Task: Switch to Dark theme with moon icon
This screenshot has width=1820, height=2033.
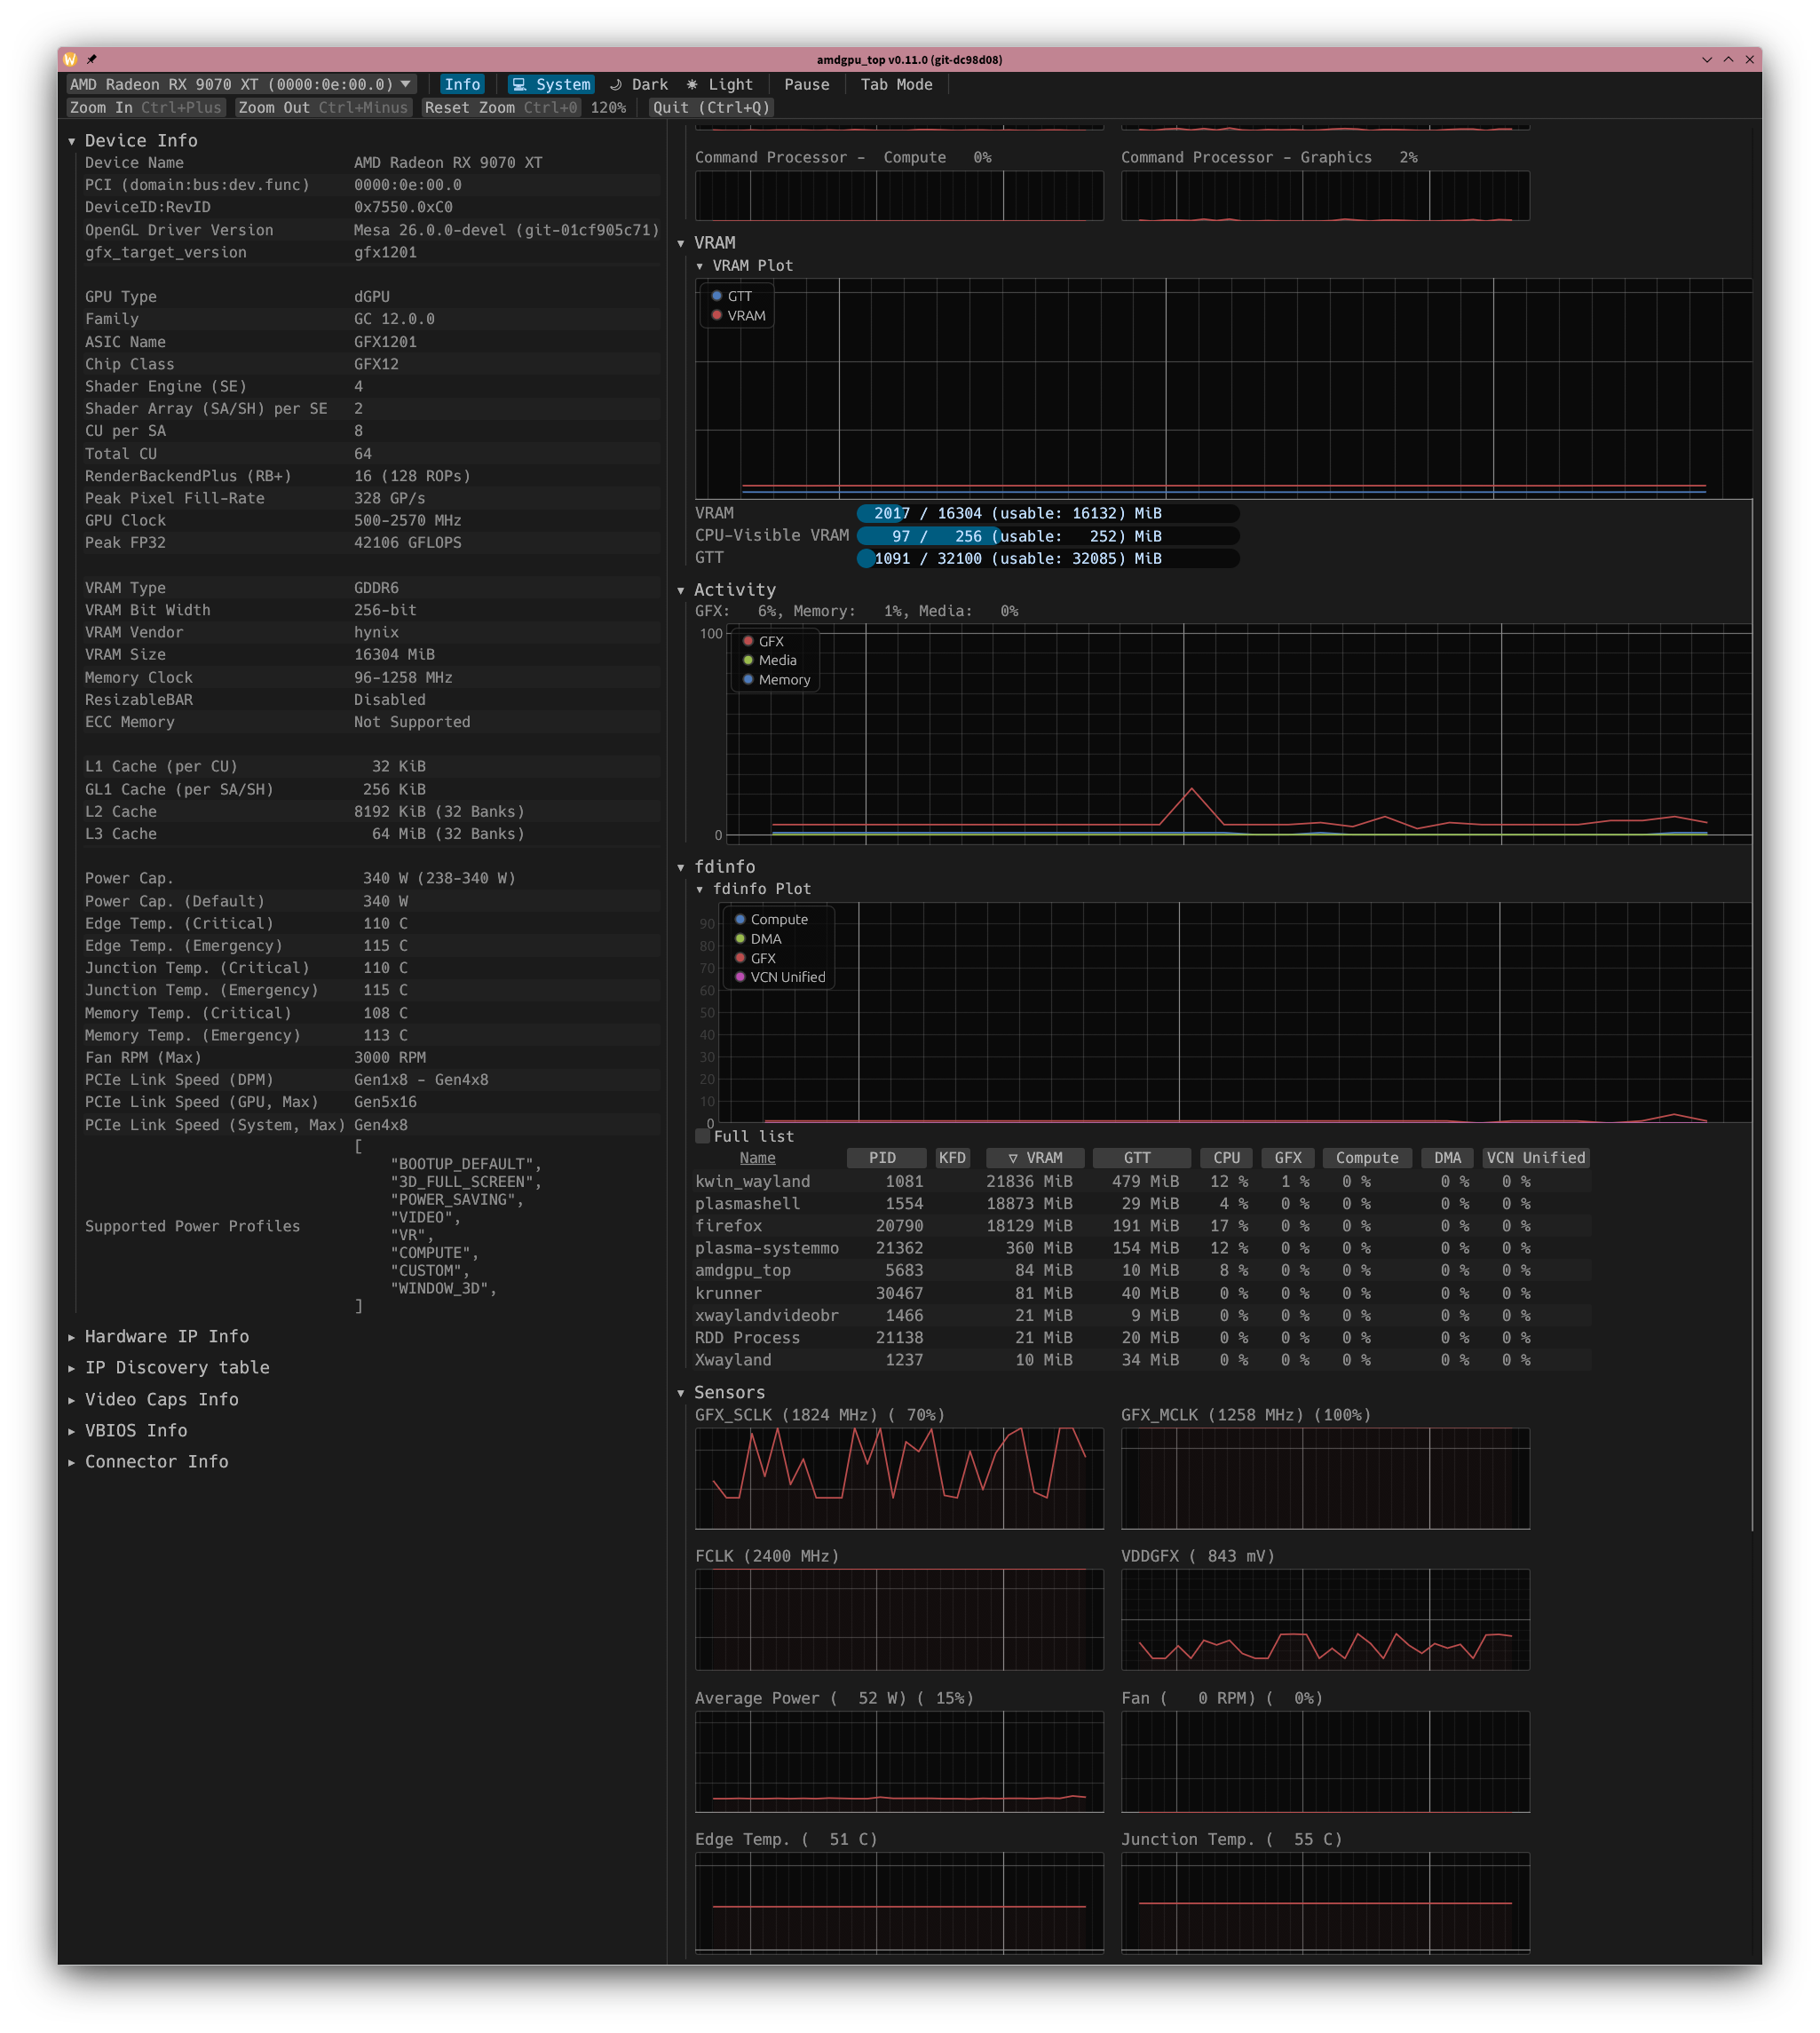Action: (x=638, y=85)
